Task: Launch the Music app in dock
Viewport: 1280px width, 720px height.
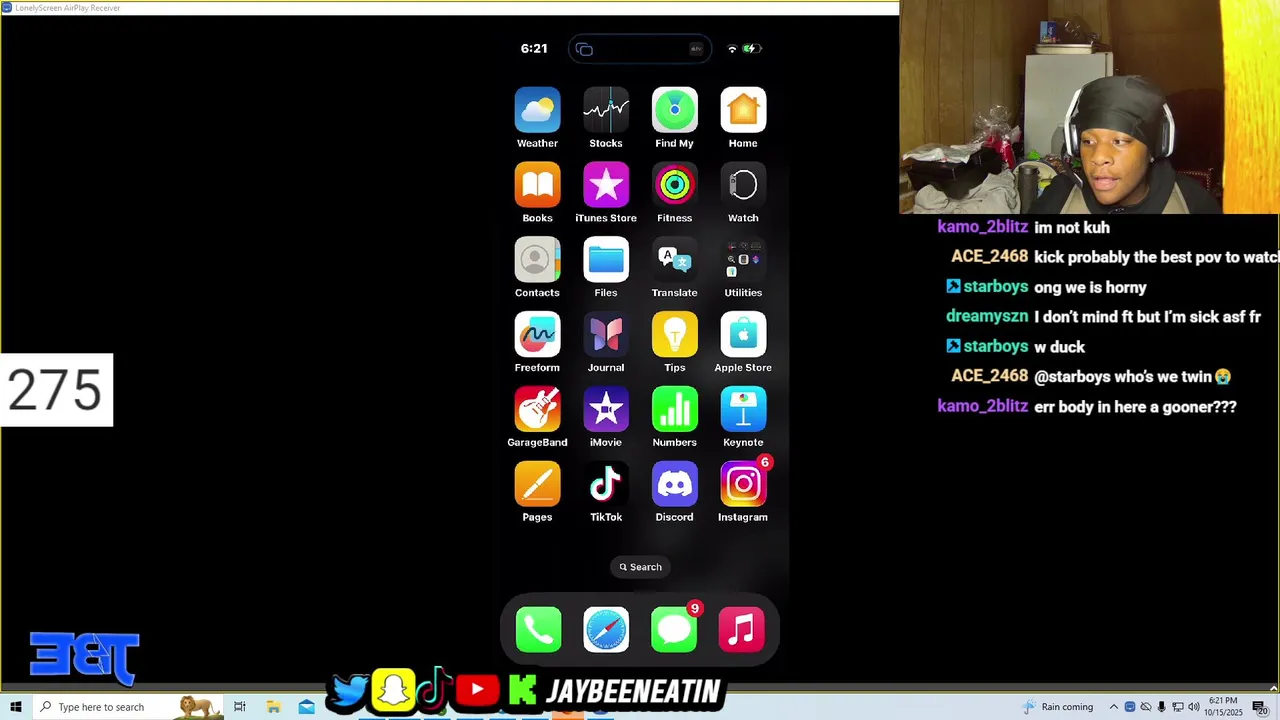Action: tap(742, 630)
